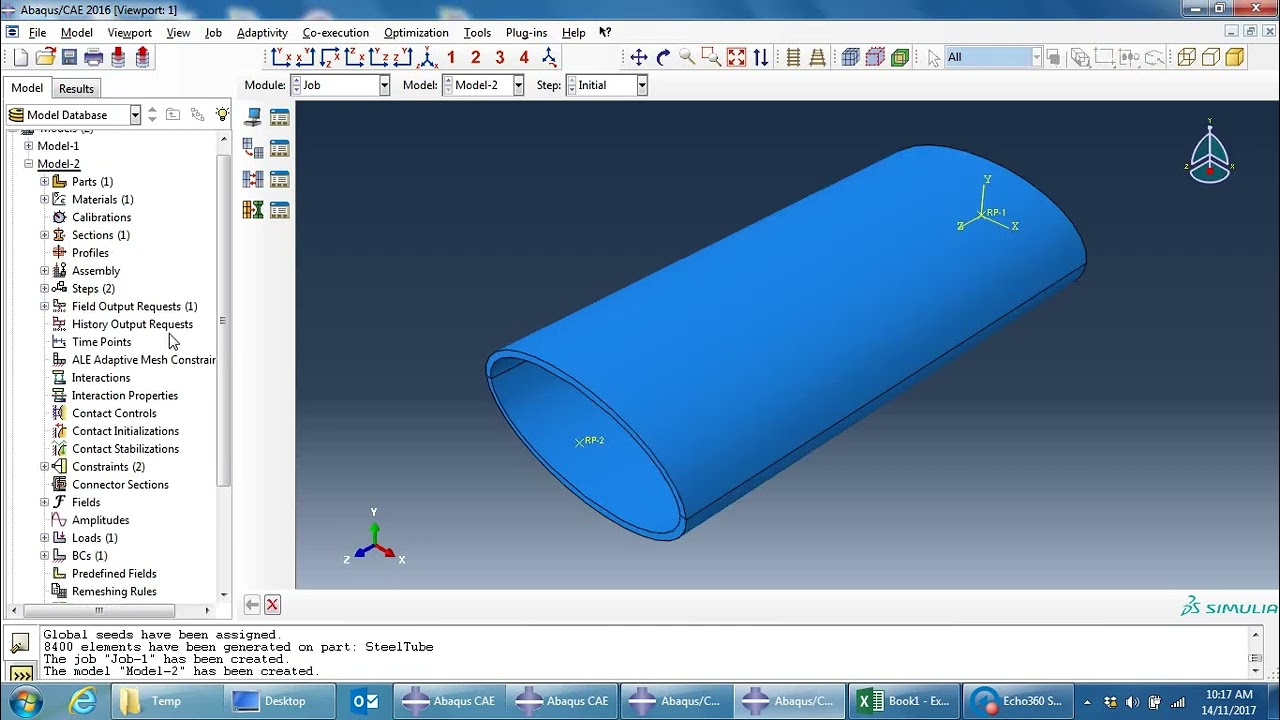This screenshot has height=720, width=1280.
Task: Open the Job menu
Action: coord(213,33)
